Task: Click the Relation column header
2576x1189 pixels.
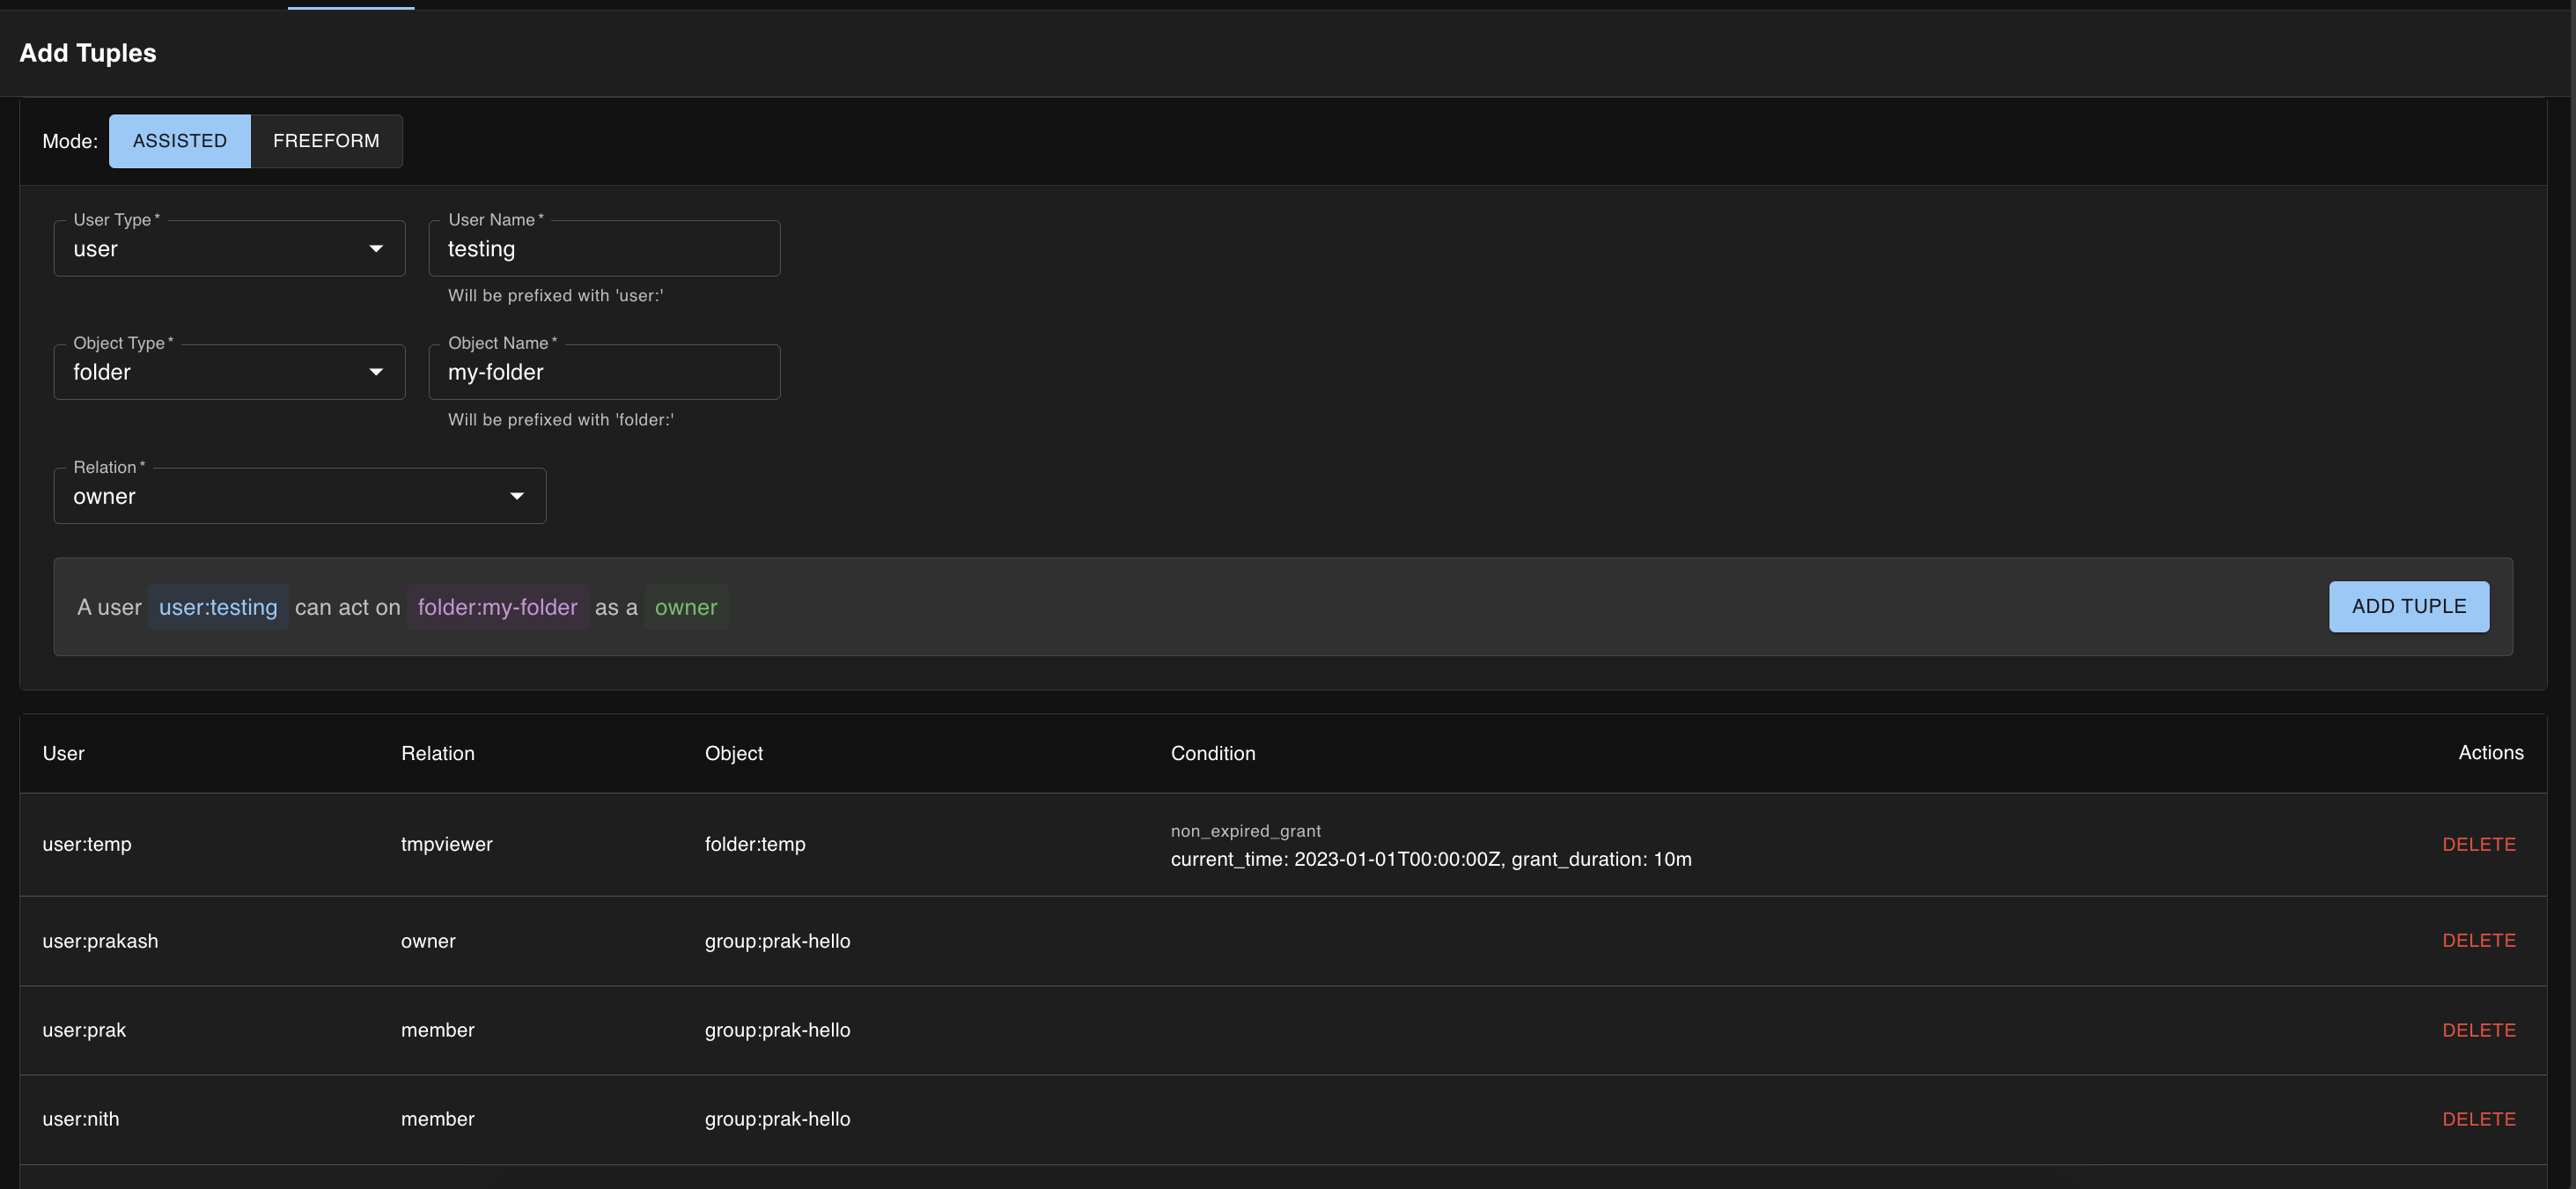Action: (x=437, y=753)
